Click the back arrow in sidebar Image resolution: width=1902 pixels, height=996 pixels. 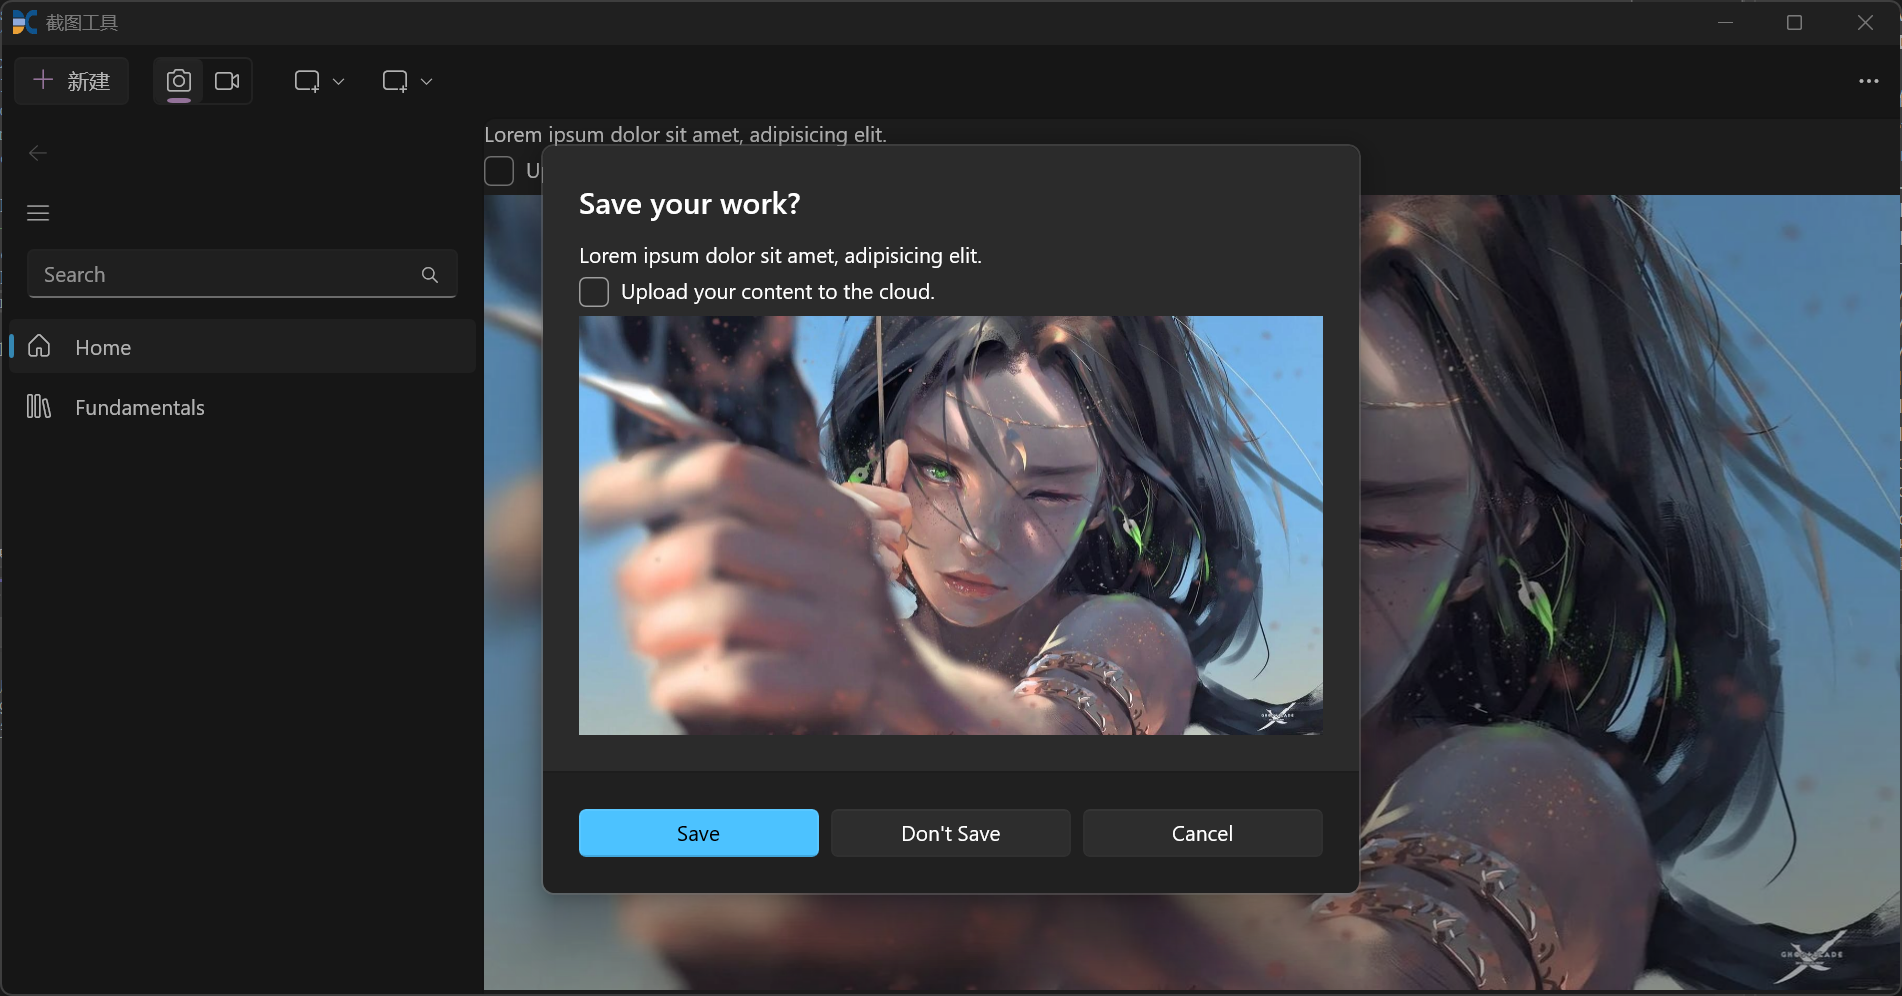pyautogui.click(x=38, y=153)
